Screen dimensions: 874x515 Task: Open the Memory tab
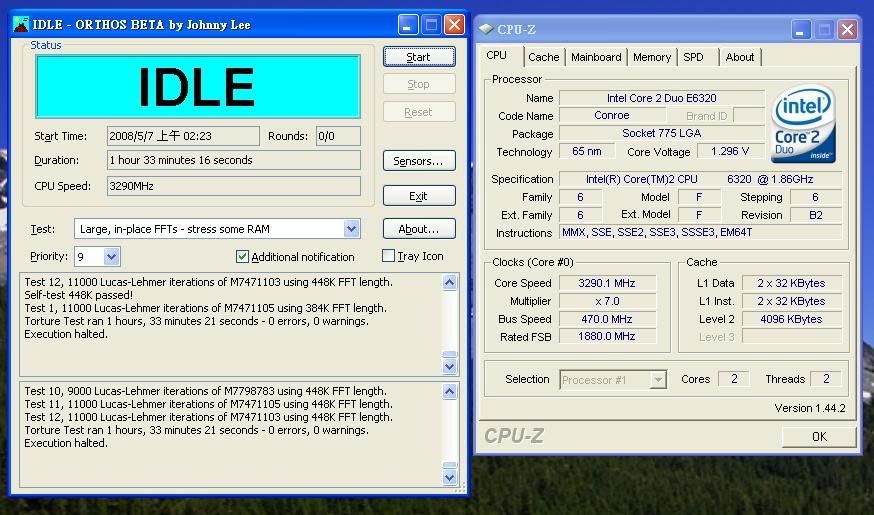coord(652,57)
